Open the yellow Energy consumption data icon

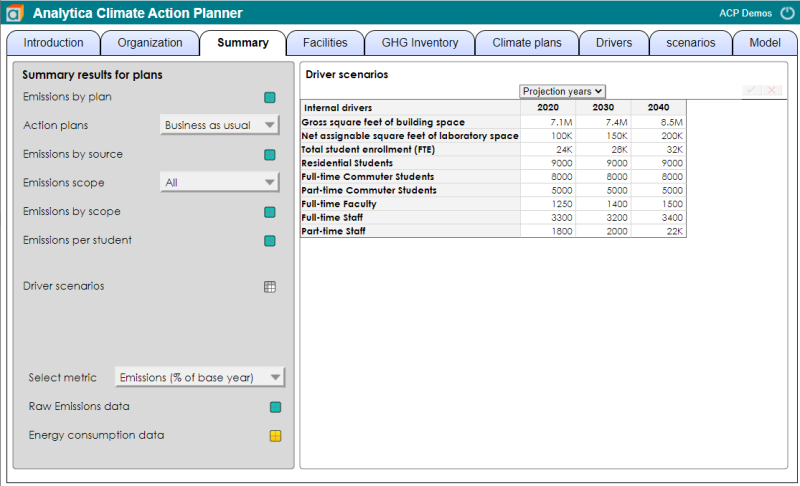pos(276,436)
